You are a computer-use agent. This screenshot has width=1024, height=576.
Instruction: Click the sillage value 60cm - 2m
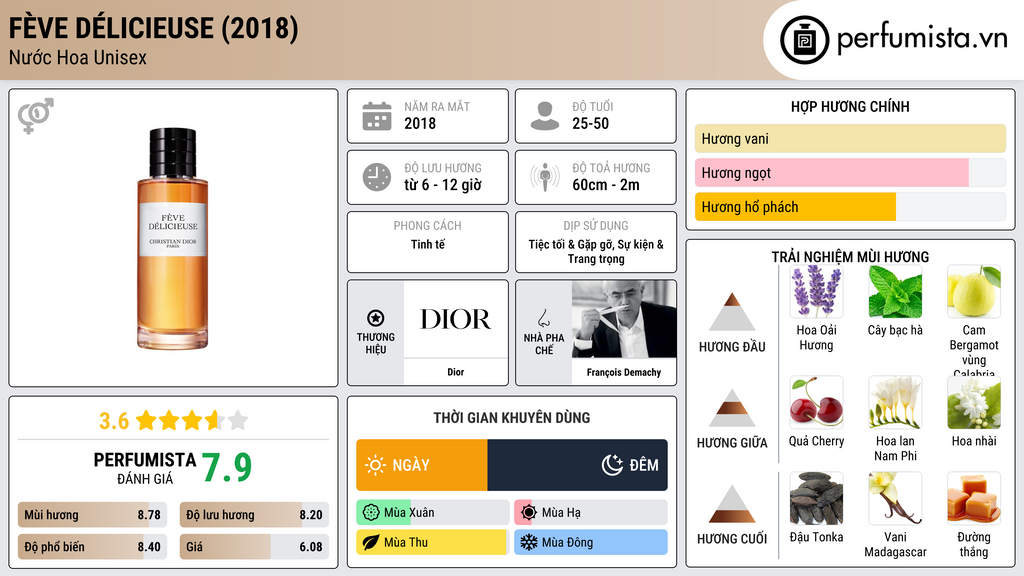605,185
